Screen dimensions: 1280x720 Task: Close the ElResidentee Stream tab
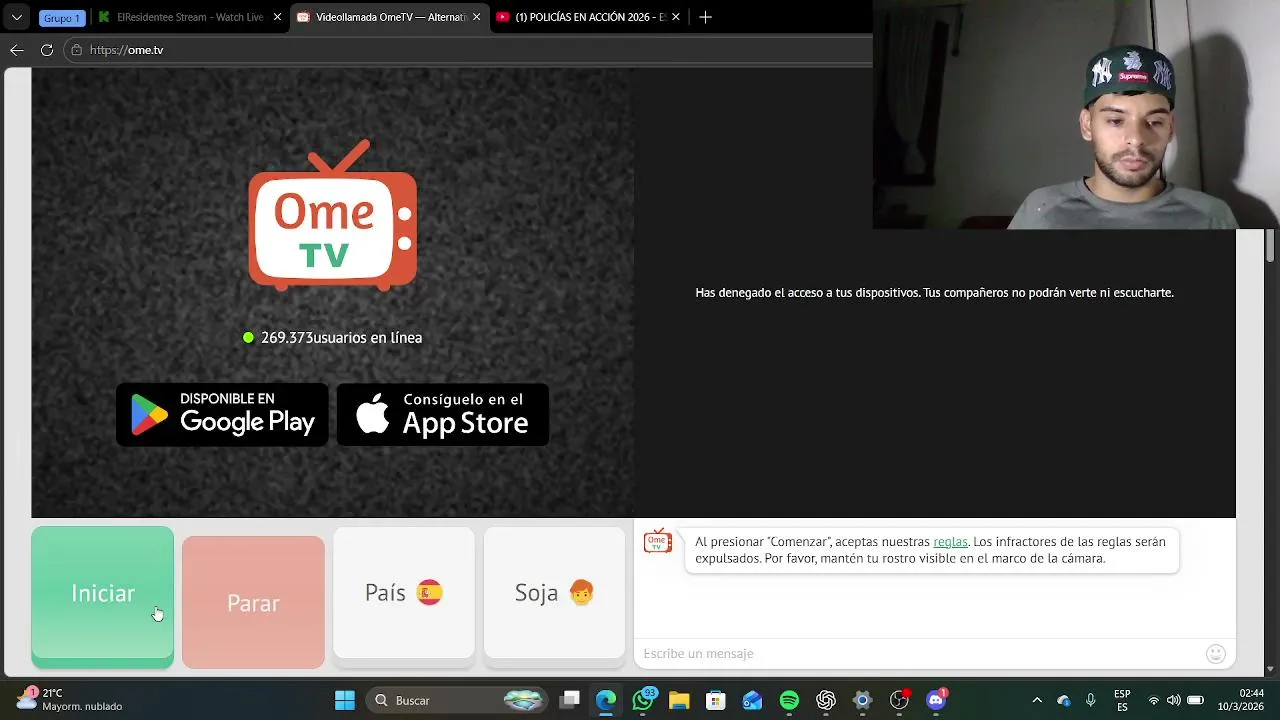tap(277, 17)
